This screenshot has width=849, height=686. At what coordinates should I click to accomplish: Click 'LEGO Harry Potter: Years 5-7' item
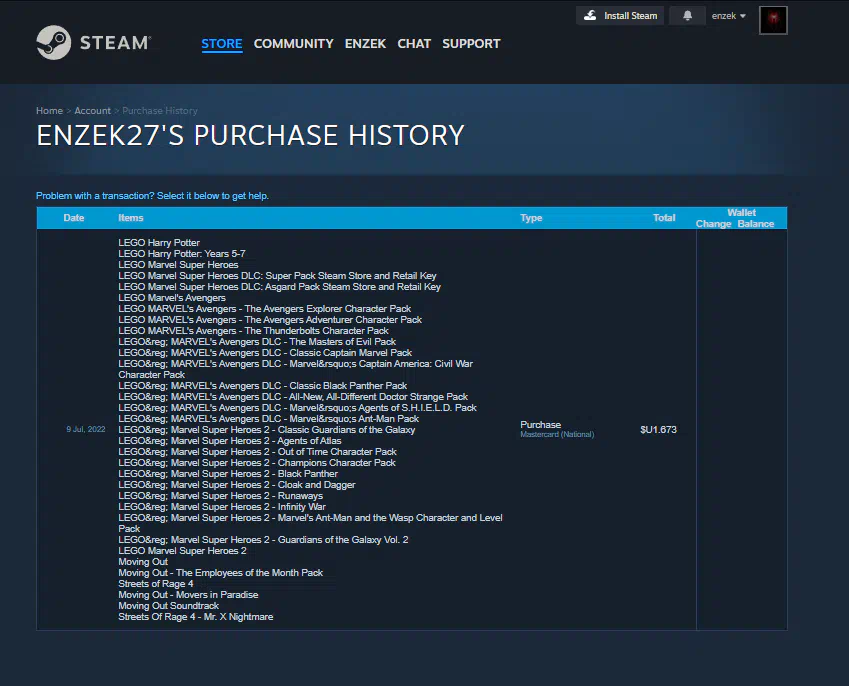click(181, 253)
